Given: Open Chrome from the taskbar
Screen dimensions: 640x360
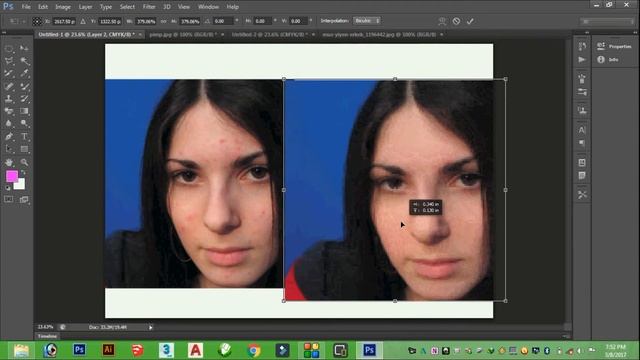Looking at the screenshot, I should click(253, 350).
